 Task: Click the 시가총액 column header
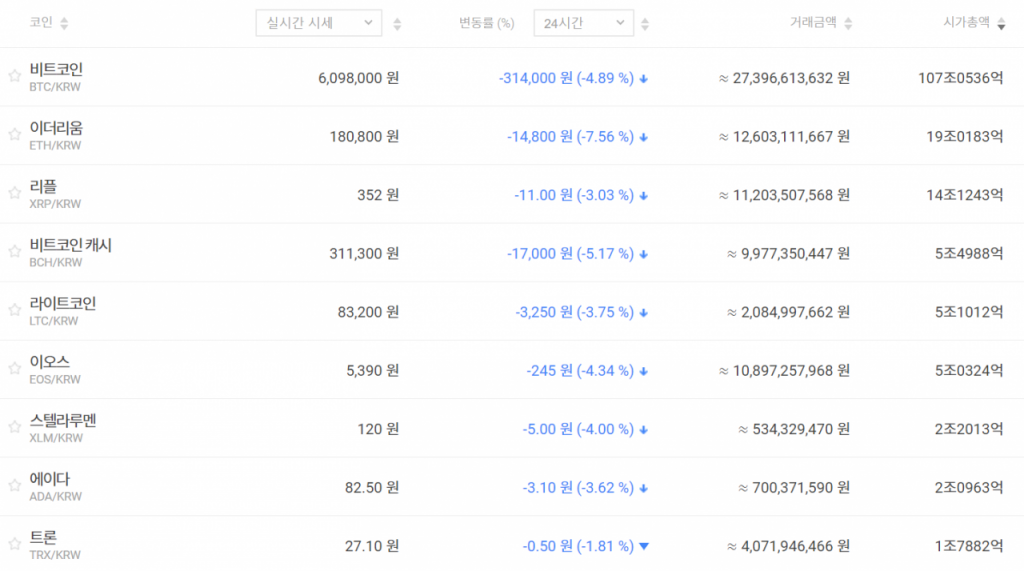click(x=967, y=22)
